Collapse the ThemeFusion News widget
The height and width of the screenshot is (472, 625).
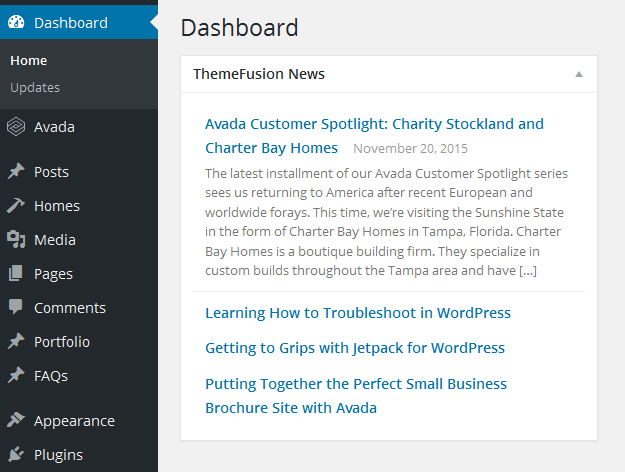click(x=579, y=74)
